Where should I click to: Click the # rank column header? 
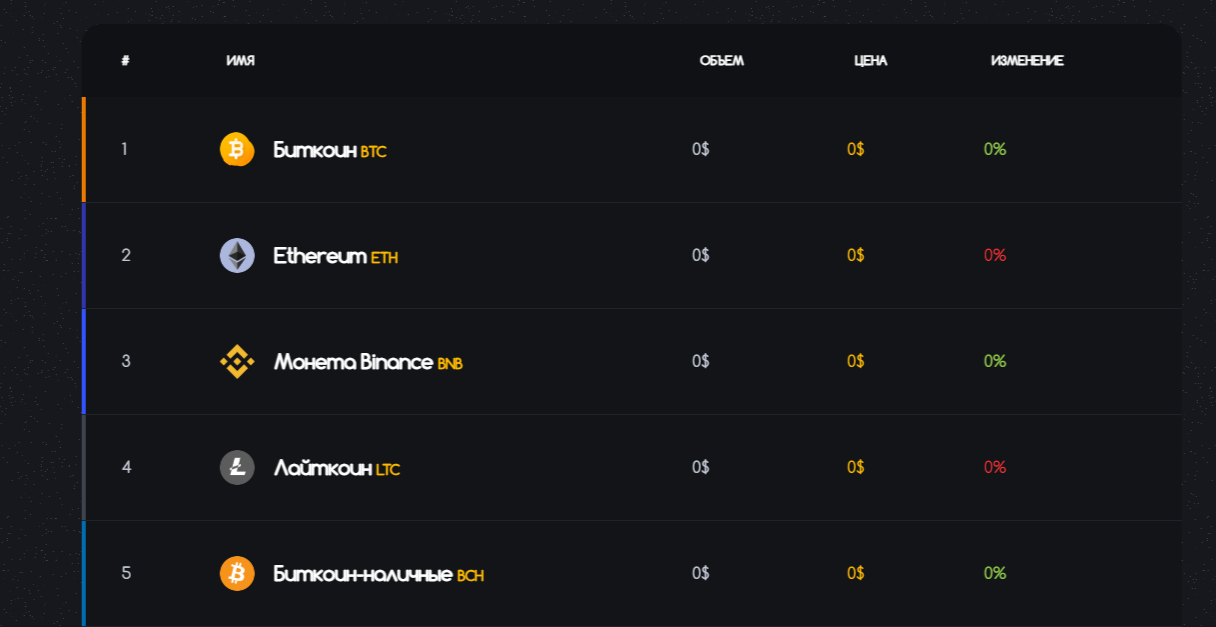pos(125,61)
